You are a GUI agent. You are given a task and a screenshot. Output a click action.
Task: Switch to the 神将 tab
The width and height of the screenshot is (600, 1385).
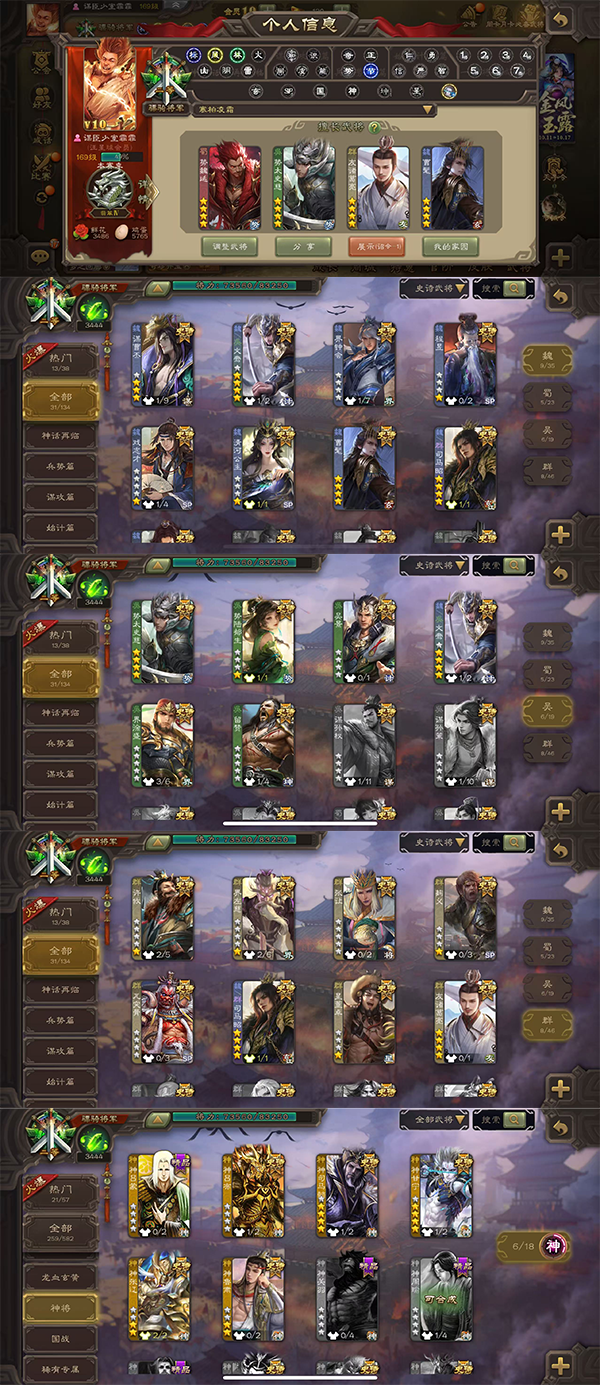click(x=61, y=1307)
